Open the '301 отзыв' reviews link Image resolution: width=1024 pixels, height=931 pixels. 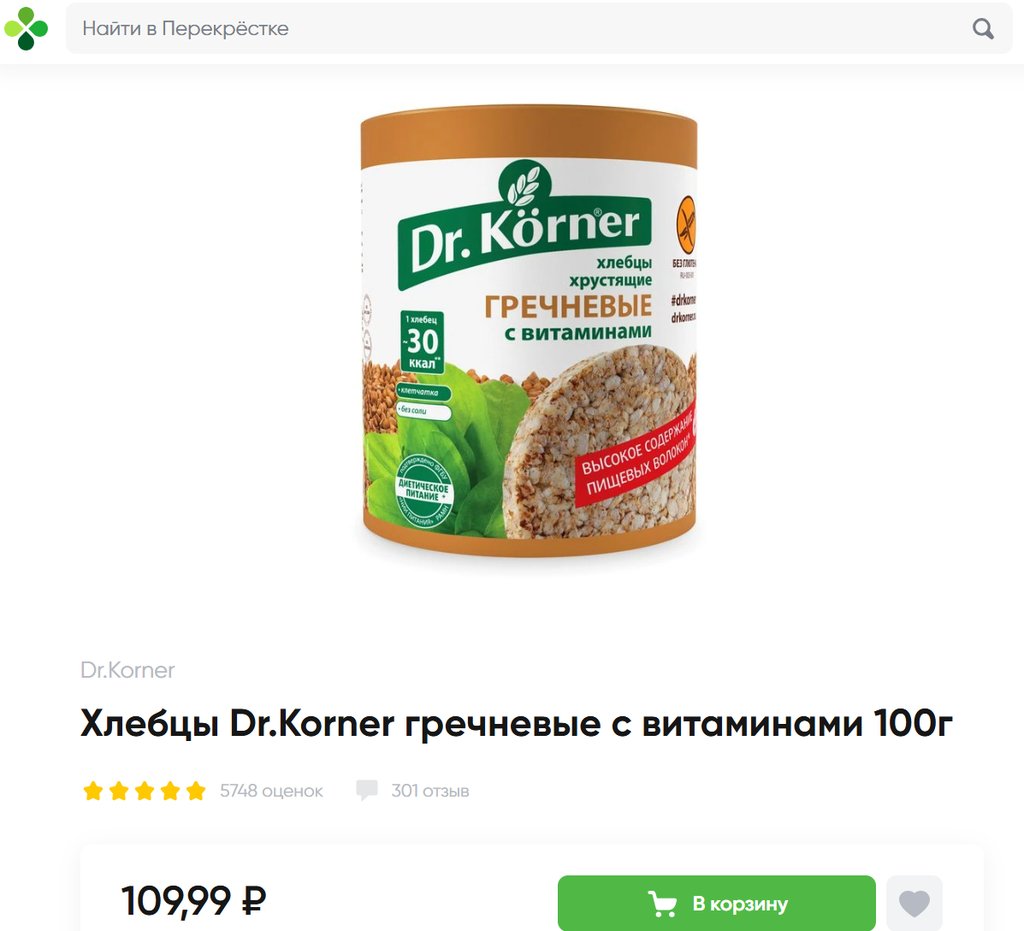tap(430, 791)
